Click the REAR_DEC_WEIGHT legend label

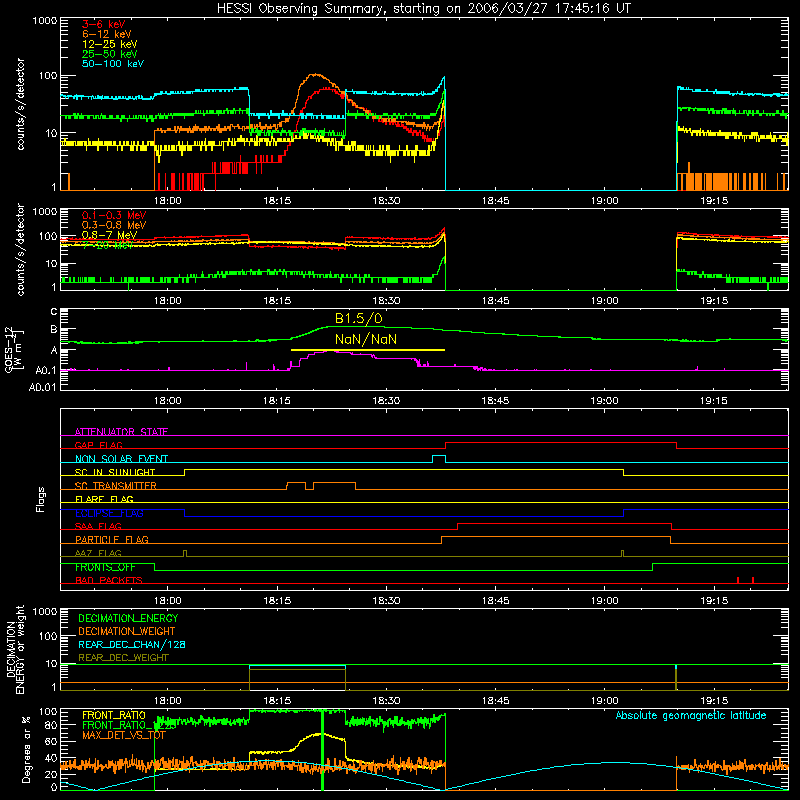[x=123, y=658]
